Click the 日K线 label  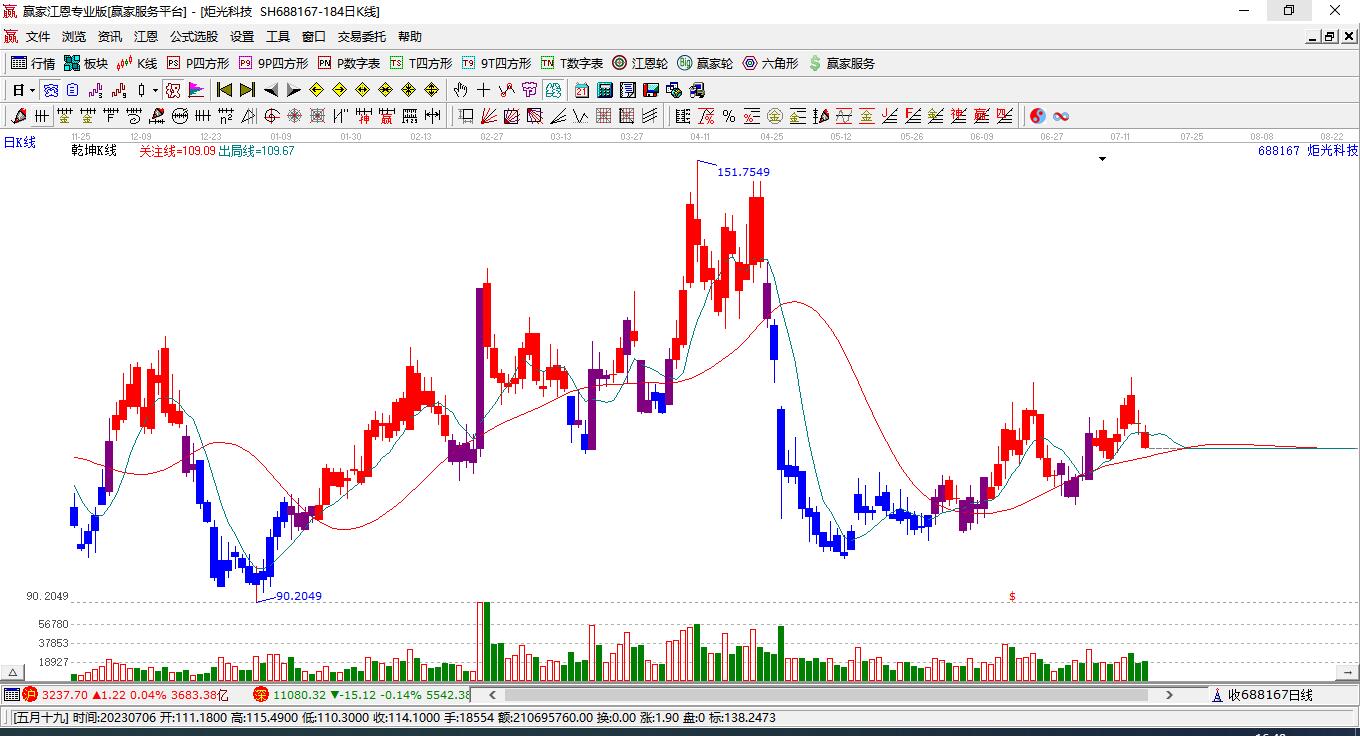[19, 143]
